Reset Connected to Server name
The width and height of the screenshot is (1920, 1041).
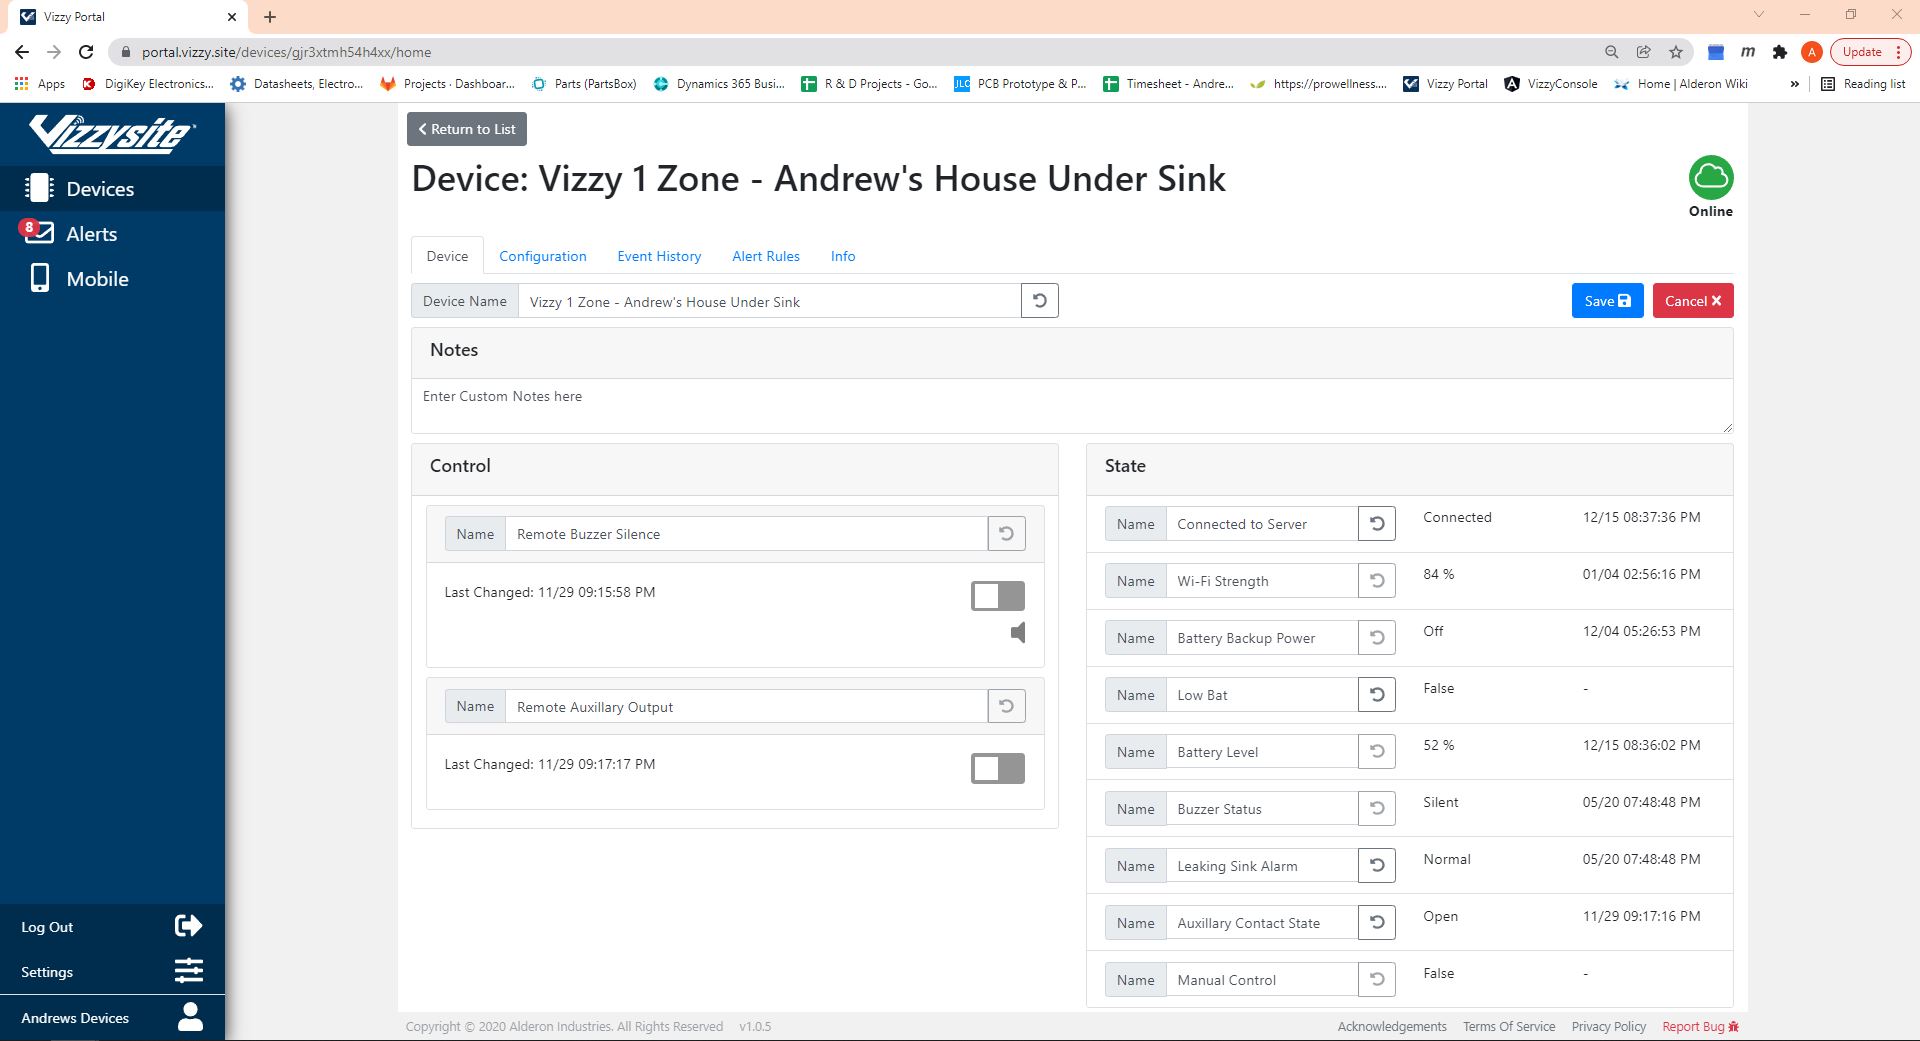(x=1377, y=524)
